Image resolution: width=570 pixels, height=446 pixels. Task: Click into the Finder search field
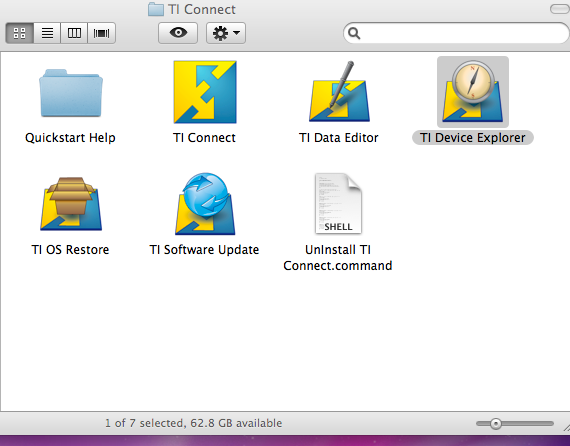tap(457, 33)
